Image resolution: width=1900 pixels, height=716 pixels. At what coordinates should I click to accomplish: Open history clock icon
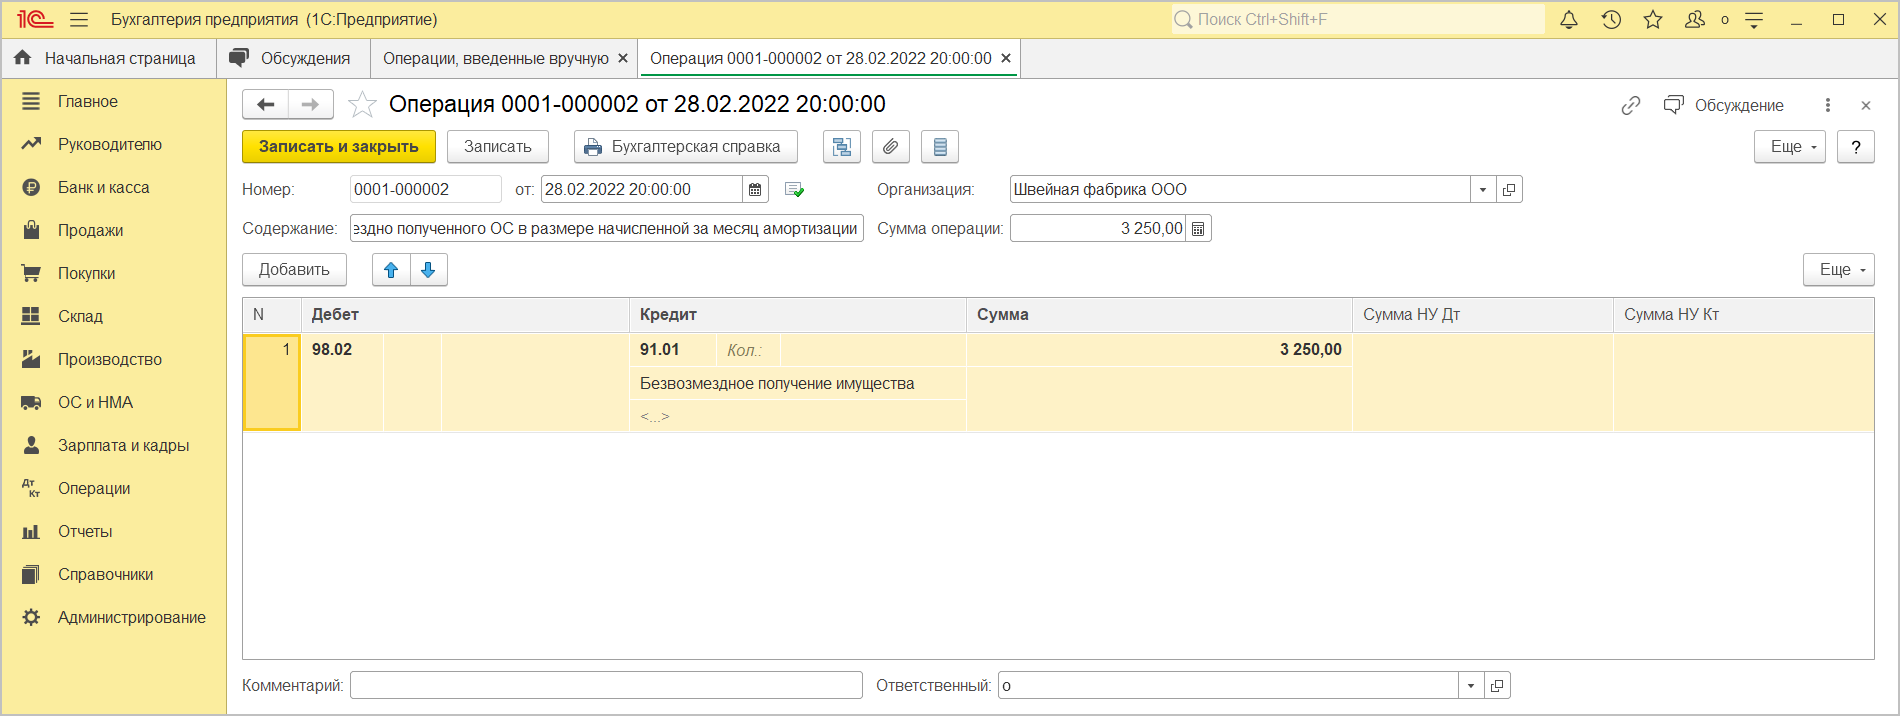tap(1611, 19)
